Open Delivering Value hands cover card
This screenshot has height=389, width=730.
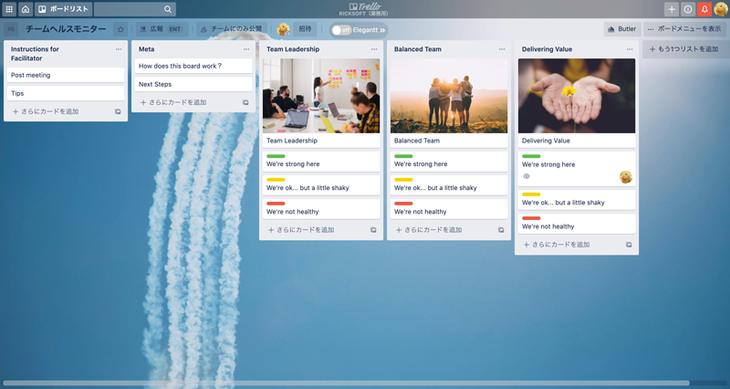coord(576,103)
